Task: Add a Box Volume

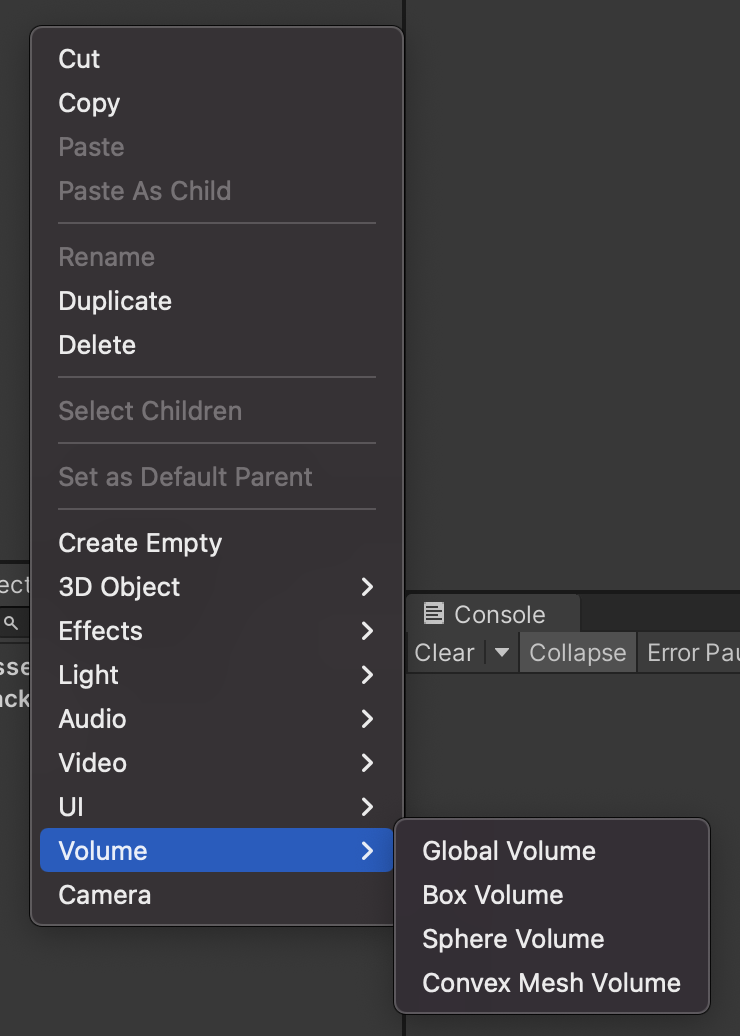Action: click(x=492, y=895)
